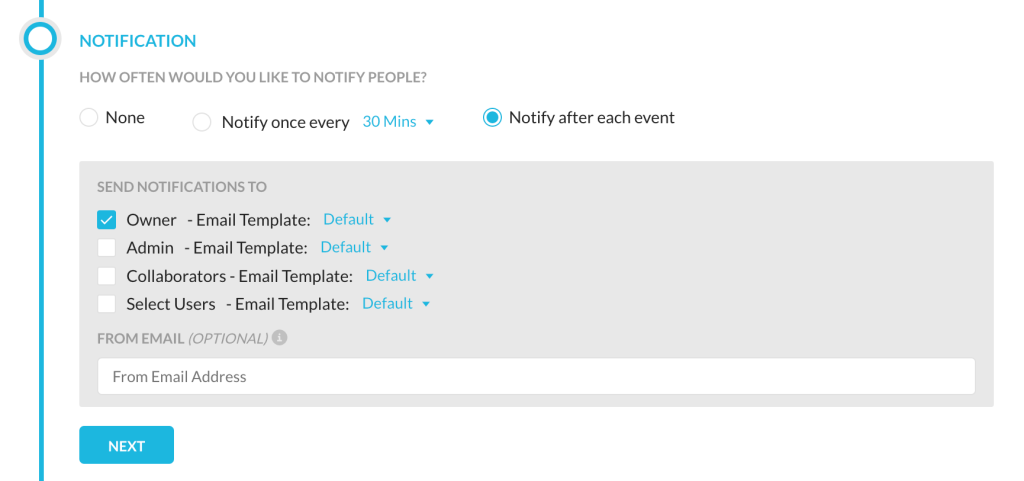Screen dimensions: 1024x481
Task: Open the Admin email template Default dropdown
Action: [x=354, y=247]
